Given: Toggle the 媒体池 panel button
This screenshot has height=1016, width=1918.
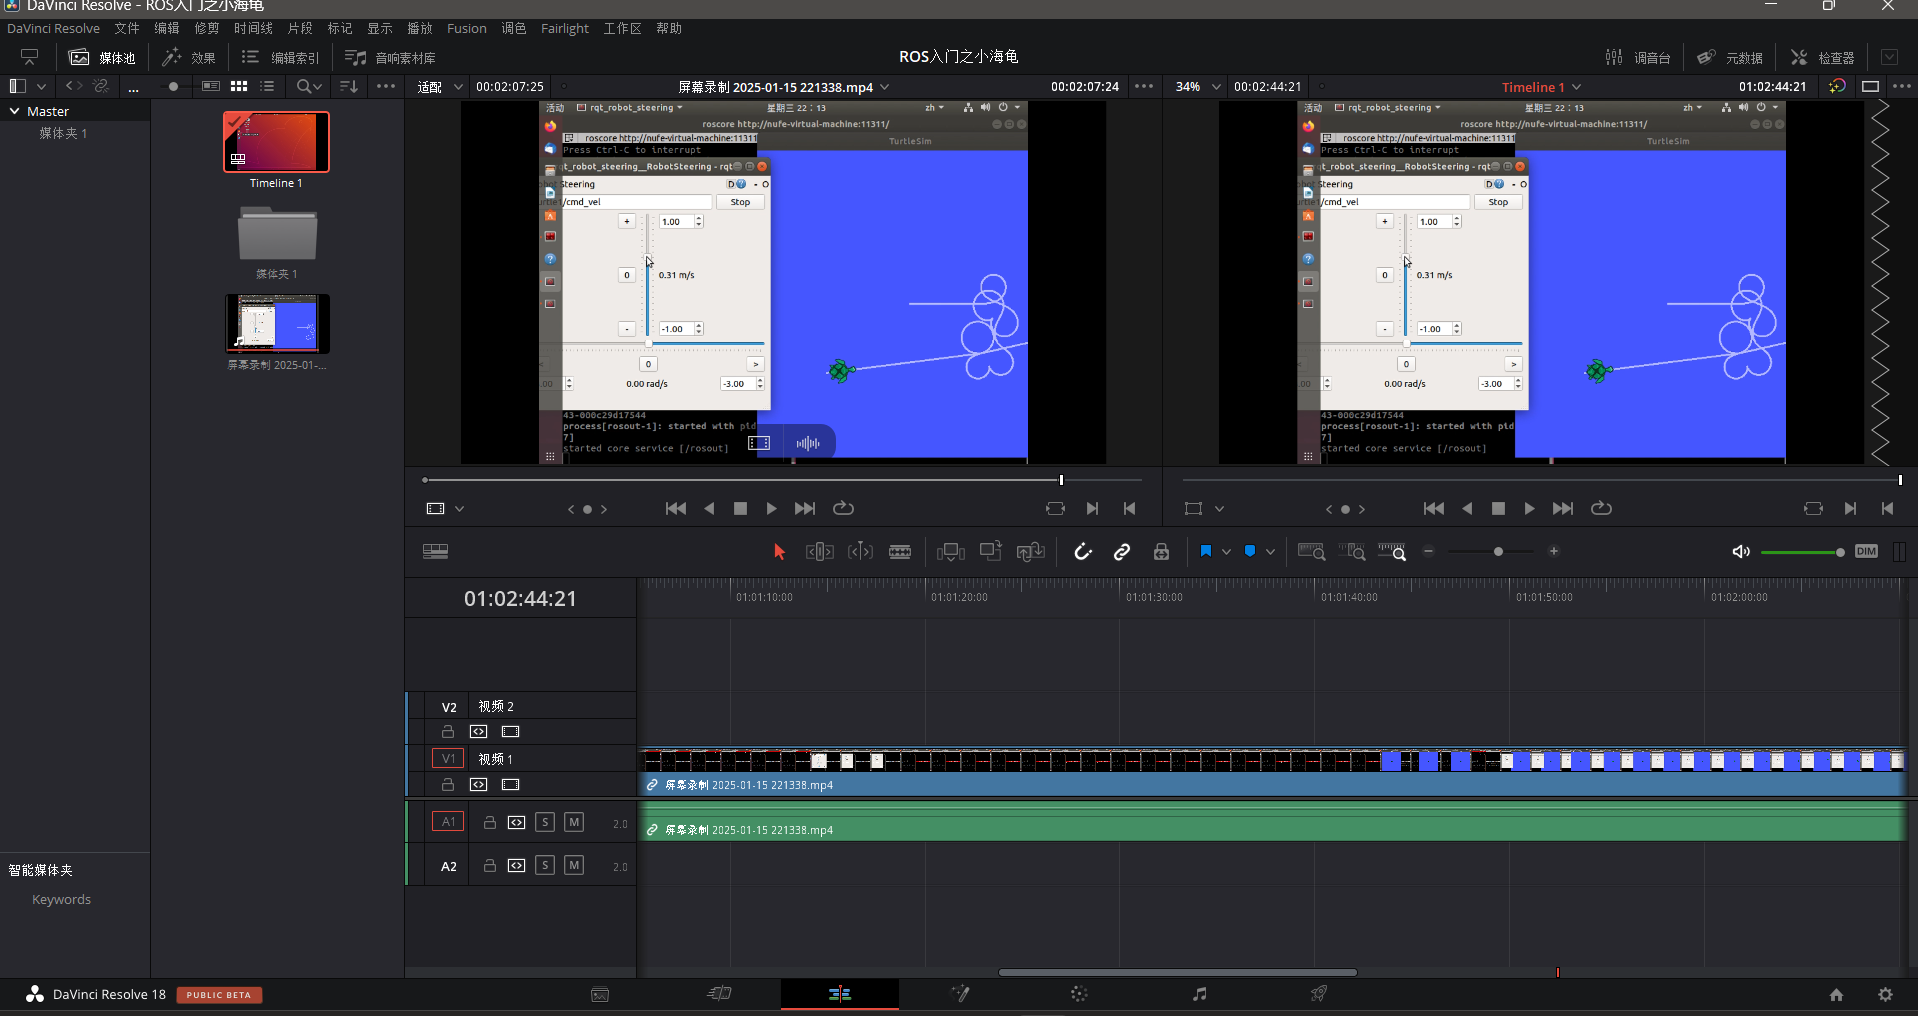Looking at the screenshot, I should [x=102, y=58].
